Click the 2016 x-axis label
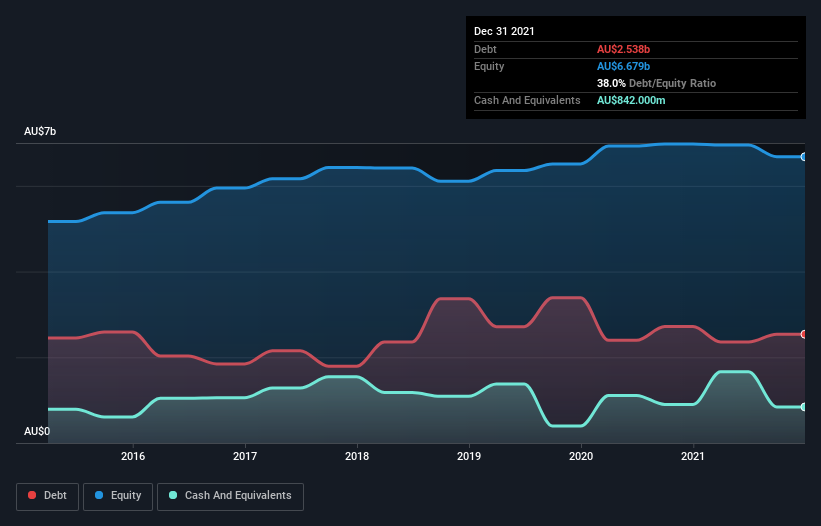This screenshot has width=821, height=526. click(x=133, y=456)
